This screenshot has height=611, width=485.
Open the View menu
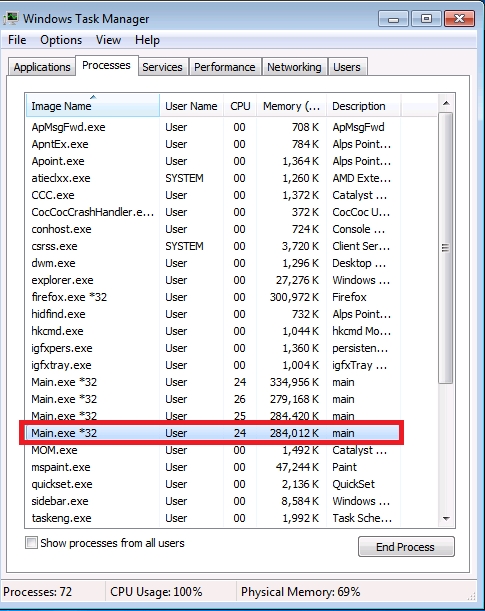point(108,40)
